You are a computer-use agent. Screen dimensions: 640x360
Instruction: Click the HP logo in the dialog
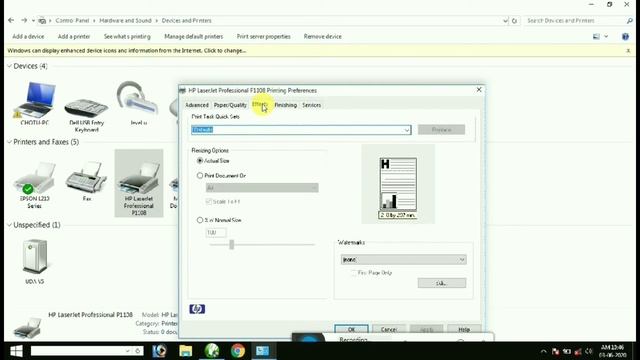(197, 309)
